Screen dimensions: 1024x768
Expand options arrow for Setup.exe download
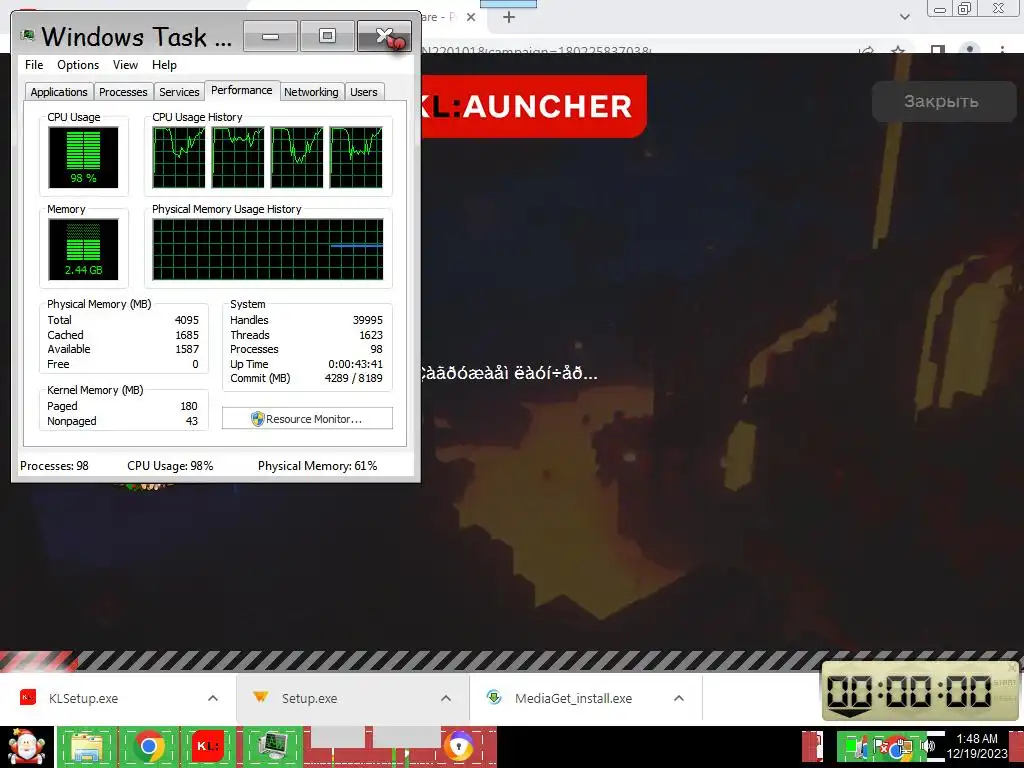(446, 698)
